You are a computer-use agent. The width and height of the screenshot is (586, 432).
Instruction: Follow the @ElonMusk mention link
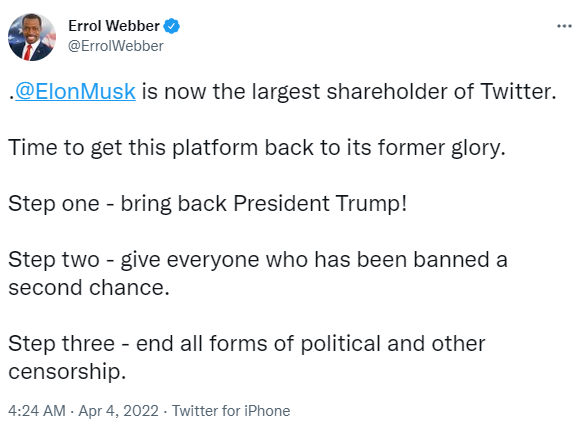(x=75, y=92)
